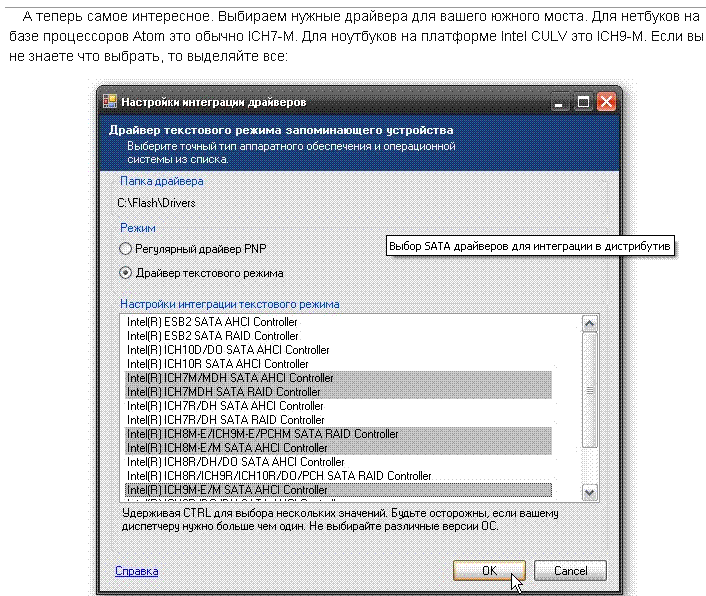Click the driver list scrollbar thumb
Screen dimensions: 706x596
point(589,390)
